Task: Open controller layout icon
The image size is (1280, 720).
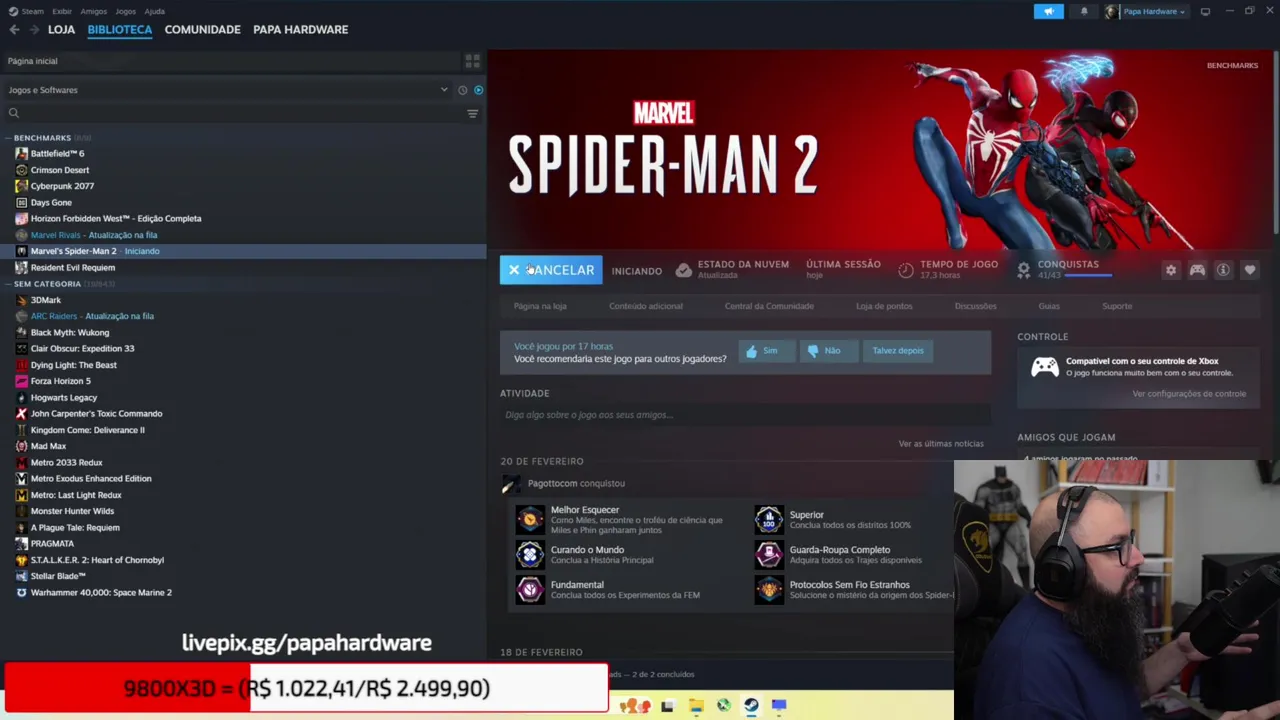Action: pos(1197,270)
